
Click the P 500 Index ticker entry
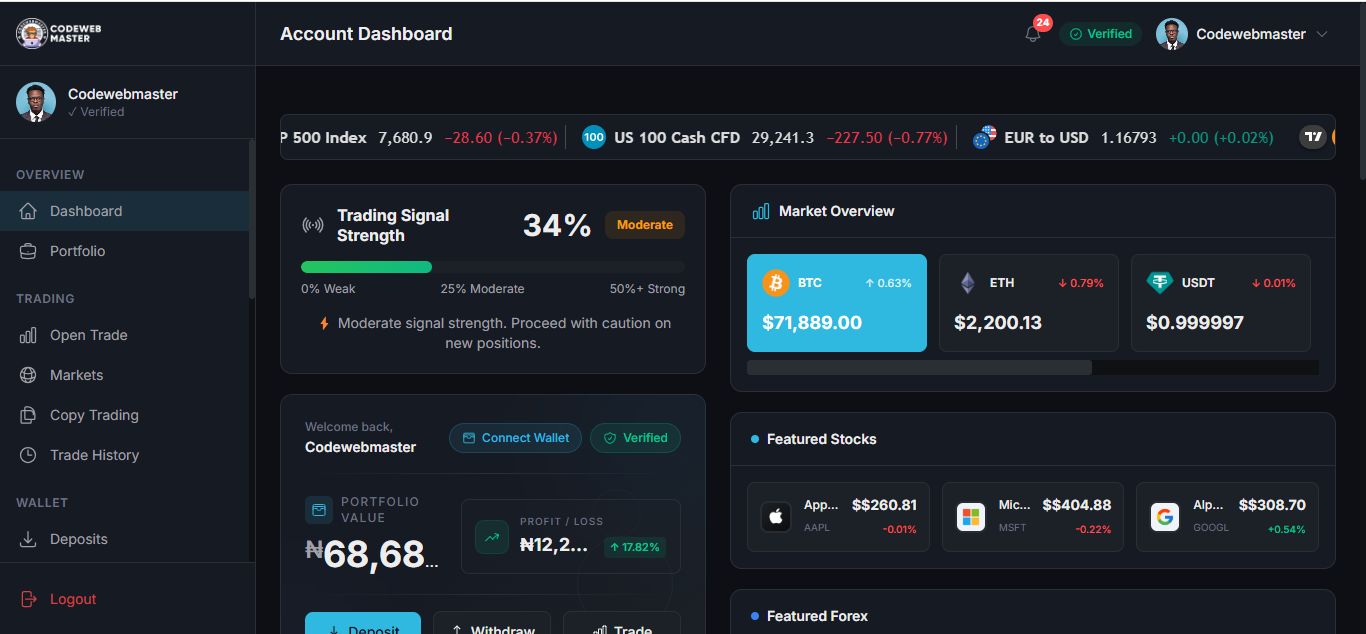tap(420, 137)
